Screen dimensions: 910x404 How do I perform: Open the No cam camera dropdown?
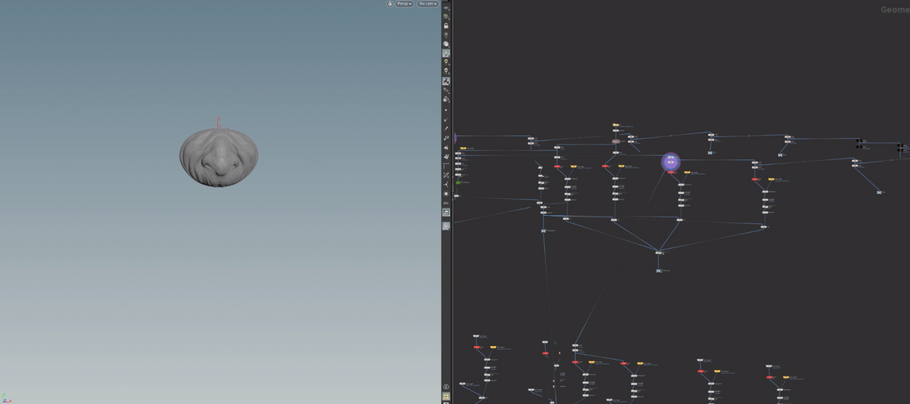pyautogui.click(x=428, y=3)
